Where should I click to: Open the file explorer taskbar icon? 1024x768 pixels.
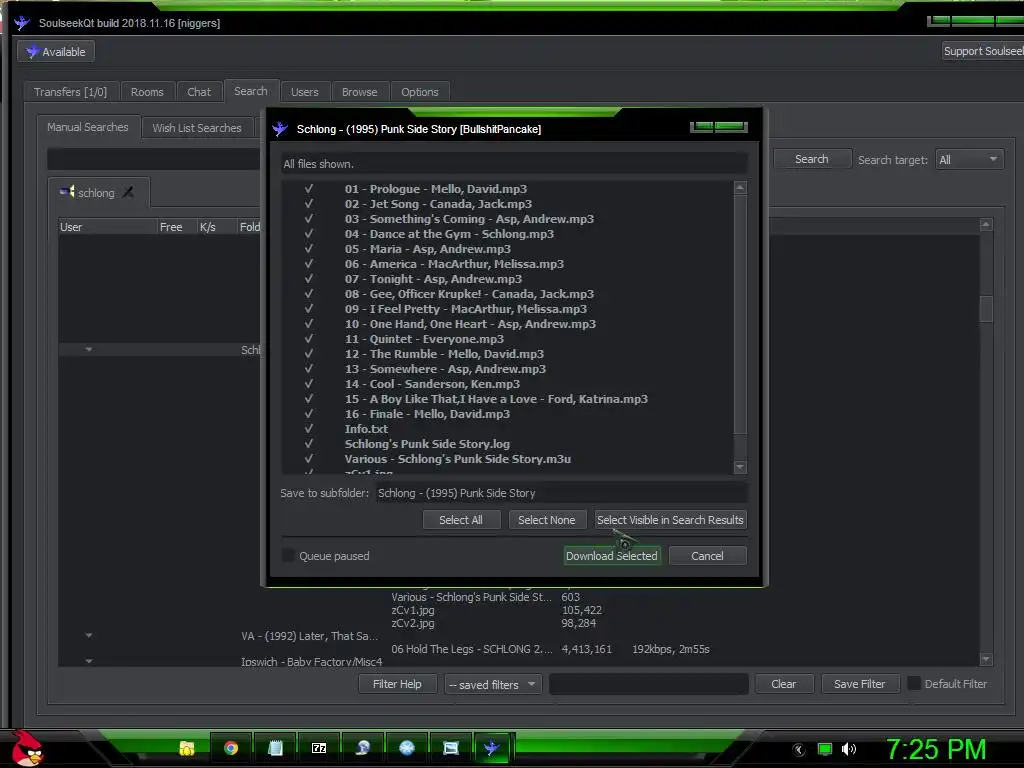pos(187,748)
